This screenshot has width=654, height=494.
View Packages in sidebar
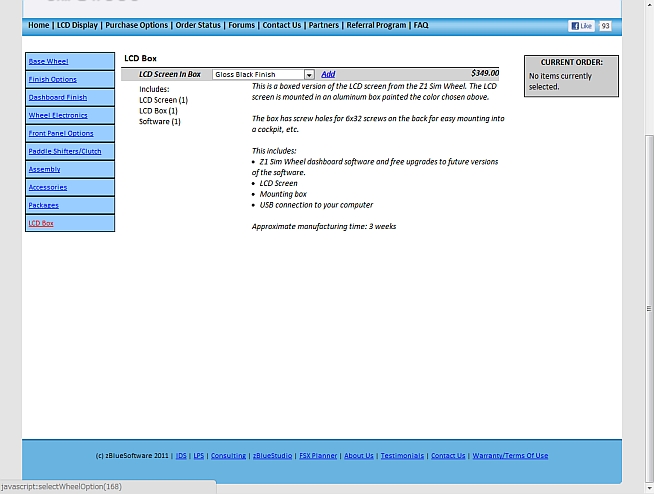[43, 205]
